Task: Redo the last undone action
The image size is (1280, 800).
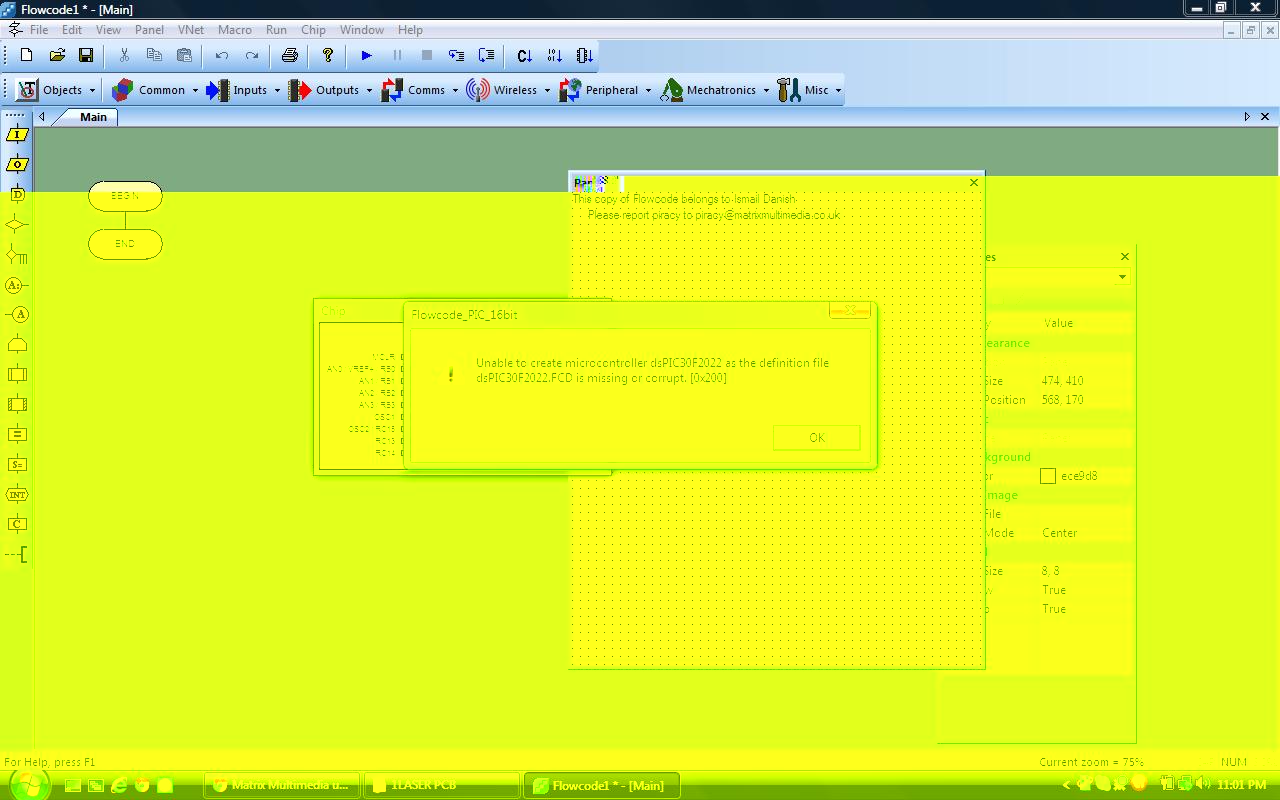Action: 252,55
